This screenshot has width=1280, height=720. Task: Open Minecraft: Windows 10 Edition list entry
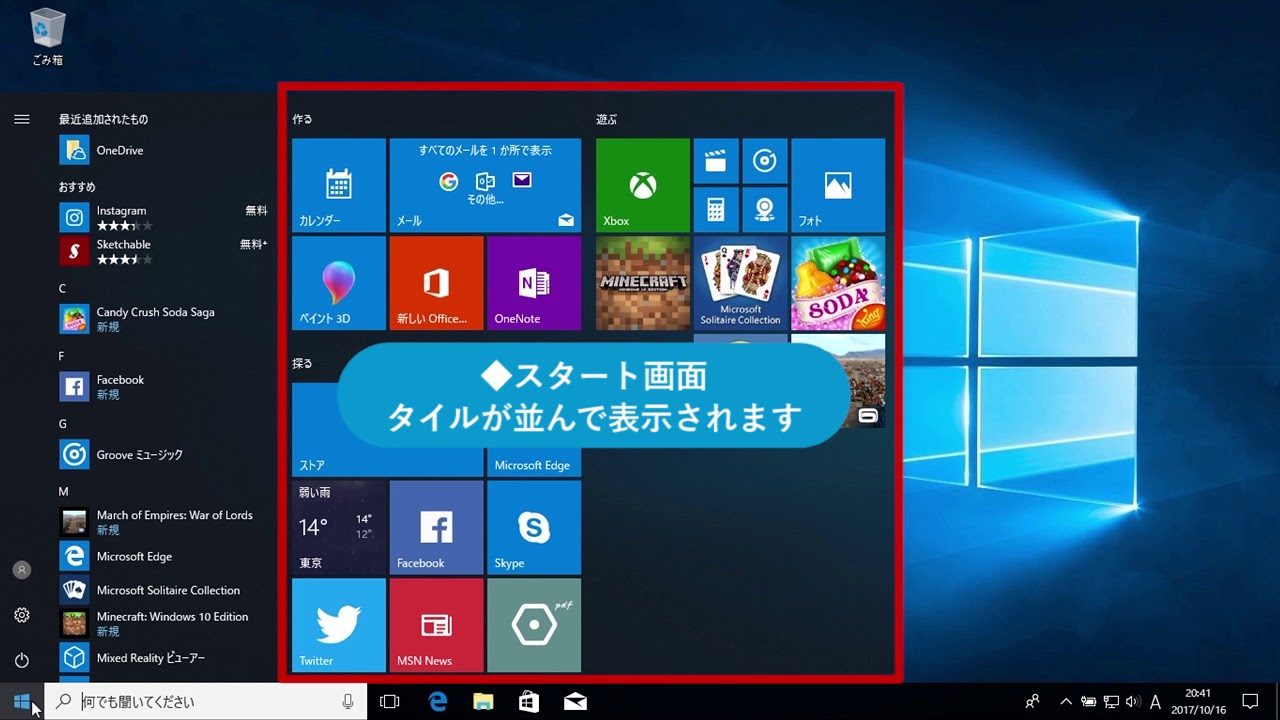pyautogui.click(x=163, y=624)
